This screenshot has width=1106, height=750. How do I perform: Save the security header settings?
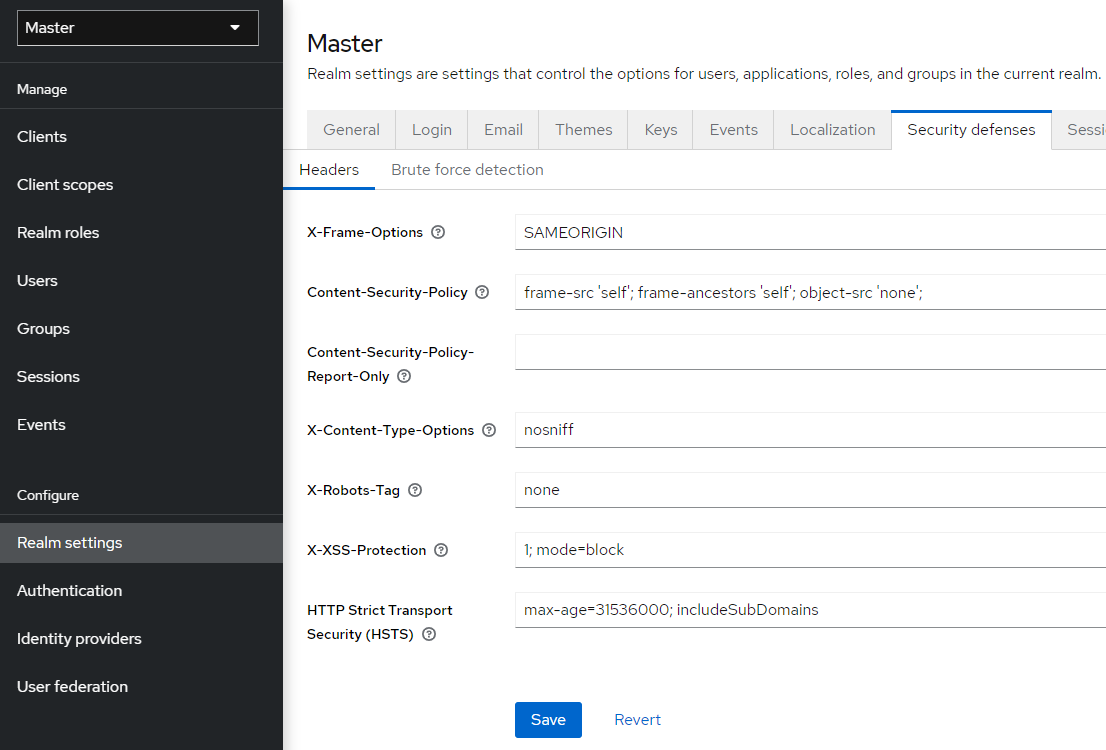548,720
